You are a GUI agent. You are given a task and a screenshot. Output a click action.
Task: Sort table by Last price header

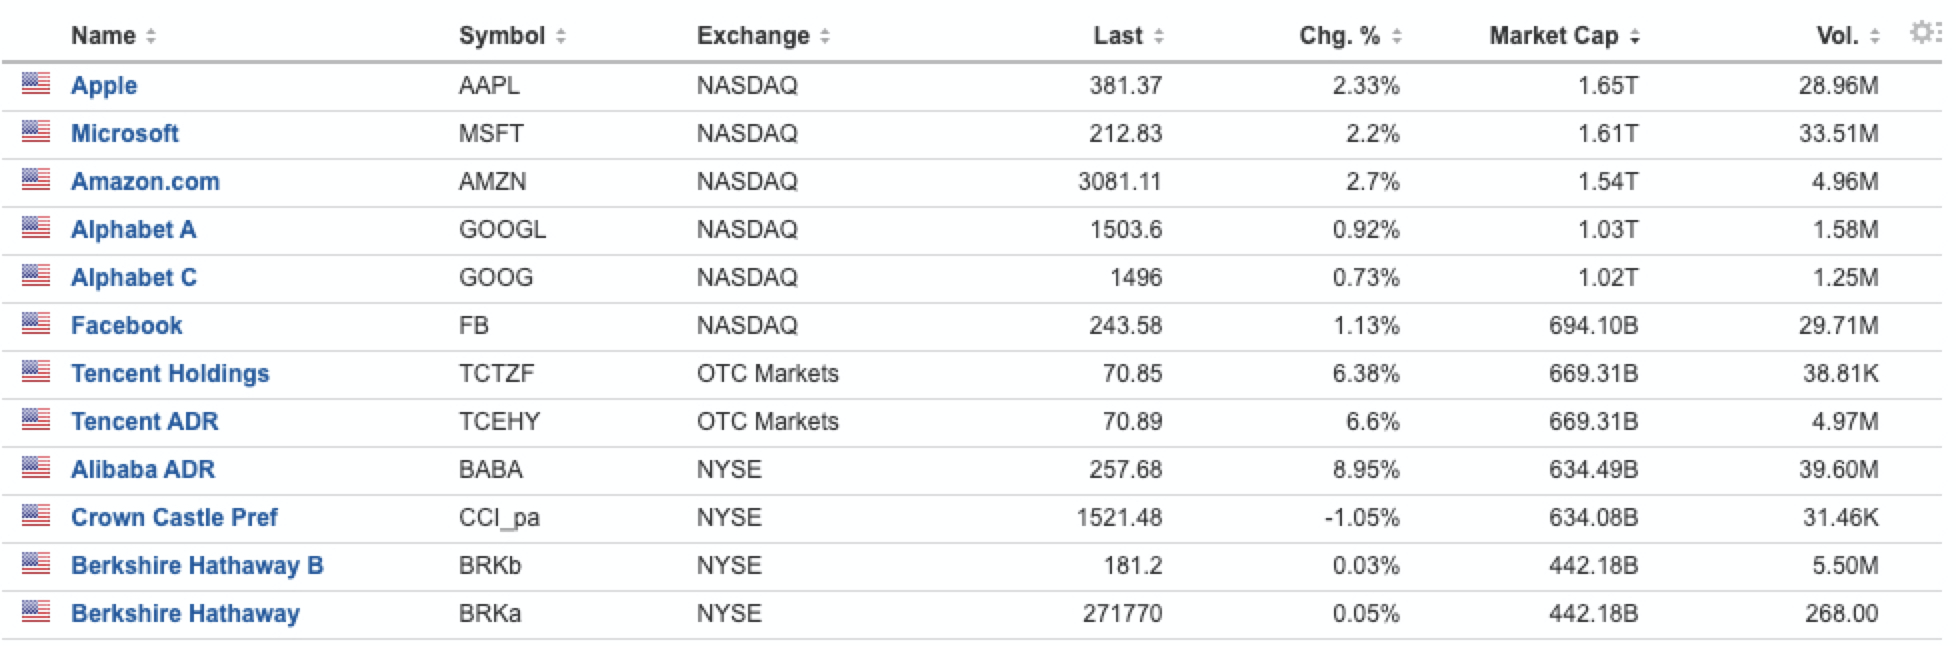pyautogui.click(x=1128, y=36)
